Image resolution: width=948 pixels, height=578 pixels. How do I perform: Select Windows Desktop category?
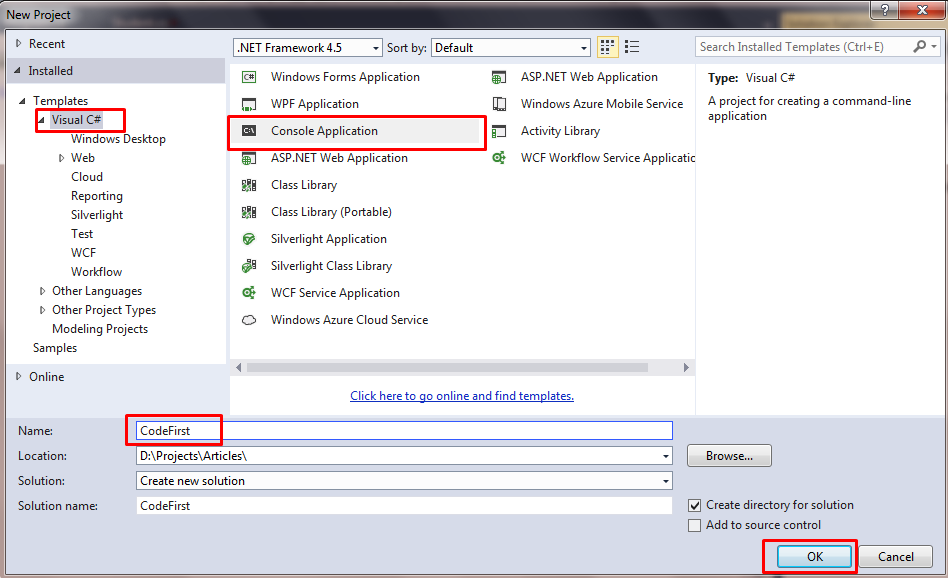[118, 139]
